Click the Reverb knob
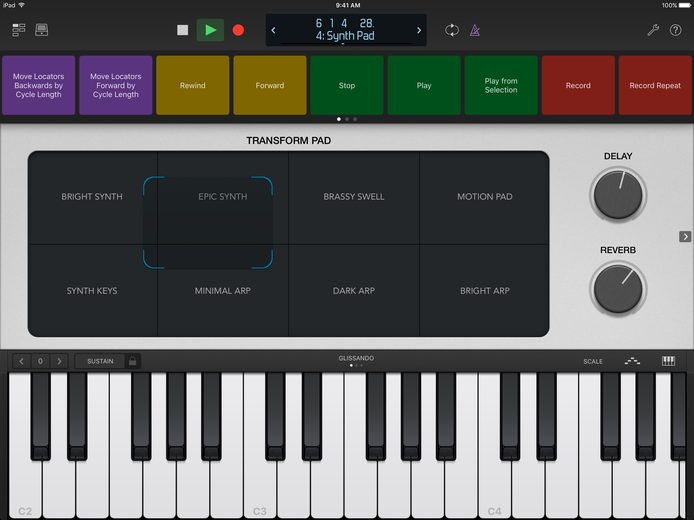The image size is (694, 520). pos(618,288)
